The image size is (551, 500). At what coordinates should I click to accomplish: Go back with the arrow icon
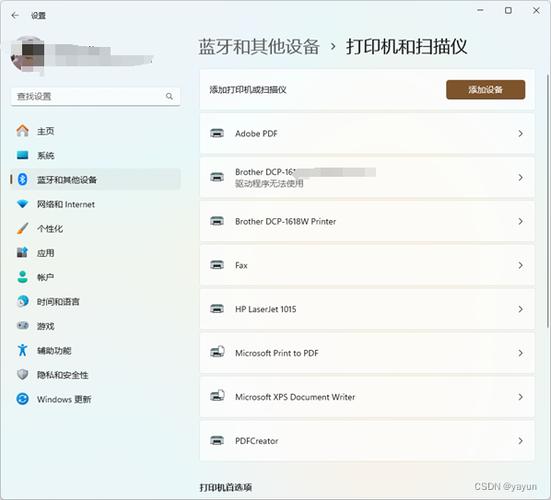15,15
